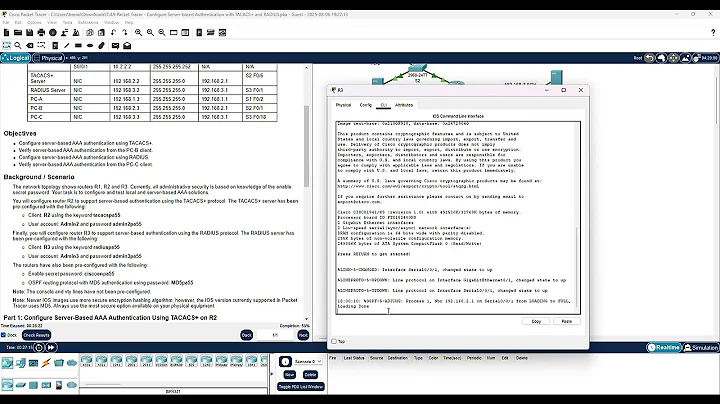Image resolution: width=720 pixels, height=404 pixels.
Task: Choose the Draw Ellipse tool
Action: [x=90, y=45]
